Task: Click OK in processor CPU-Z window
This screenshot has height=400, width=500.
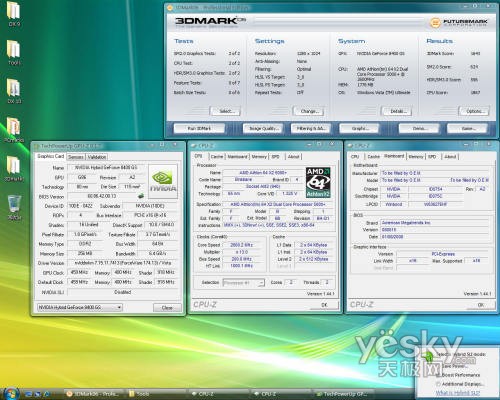Action: [x=324, y=305]
